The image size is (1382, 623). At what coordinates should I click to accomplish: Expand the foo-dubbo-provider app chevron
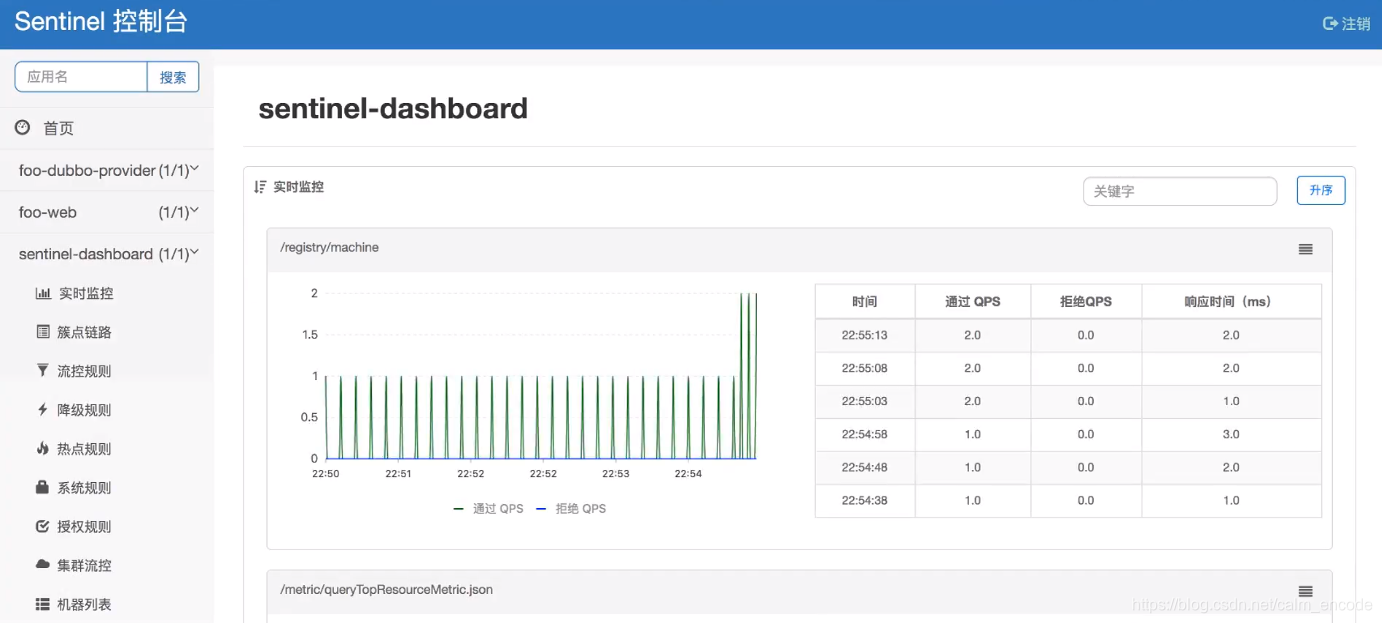(x=195, y=169)
